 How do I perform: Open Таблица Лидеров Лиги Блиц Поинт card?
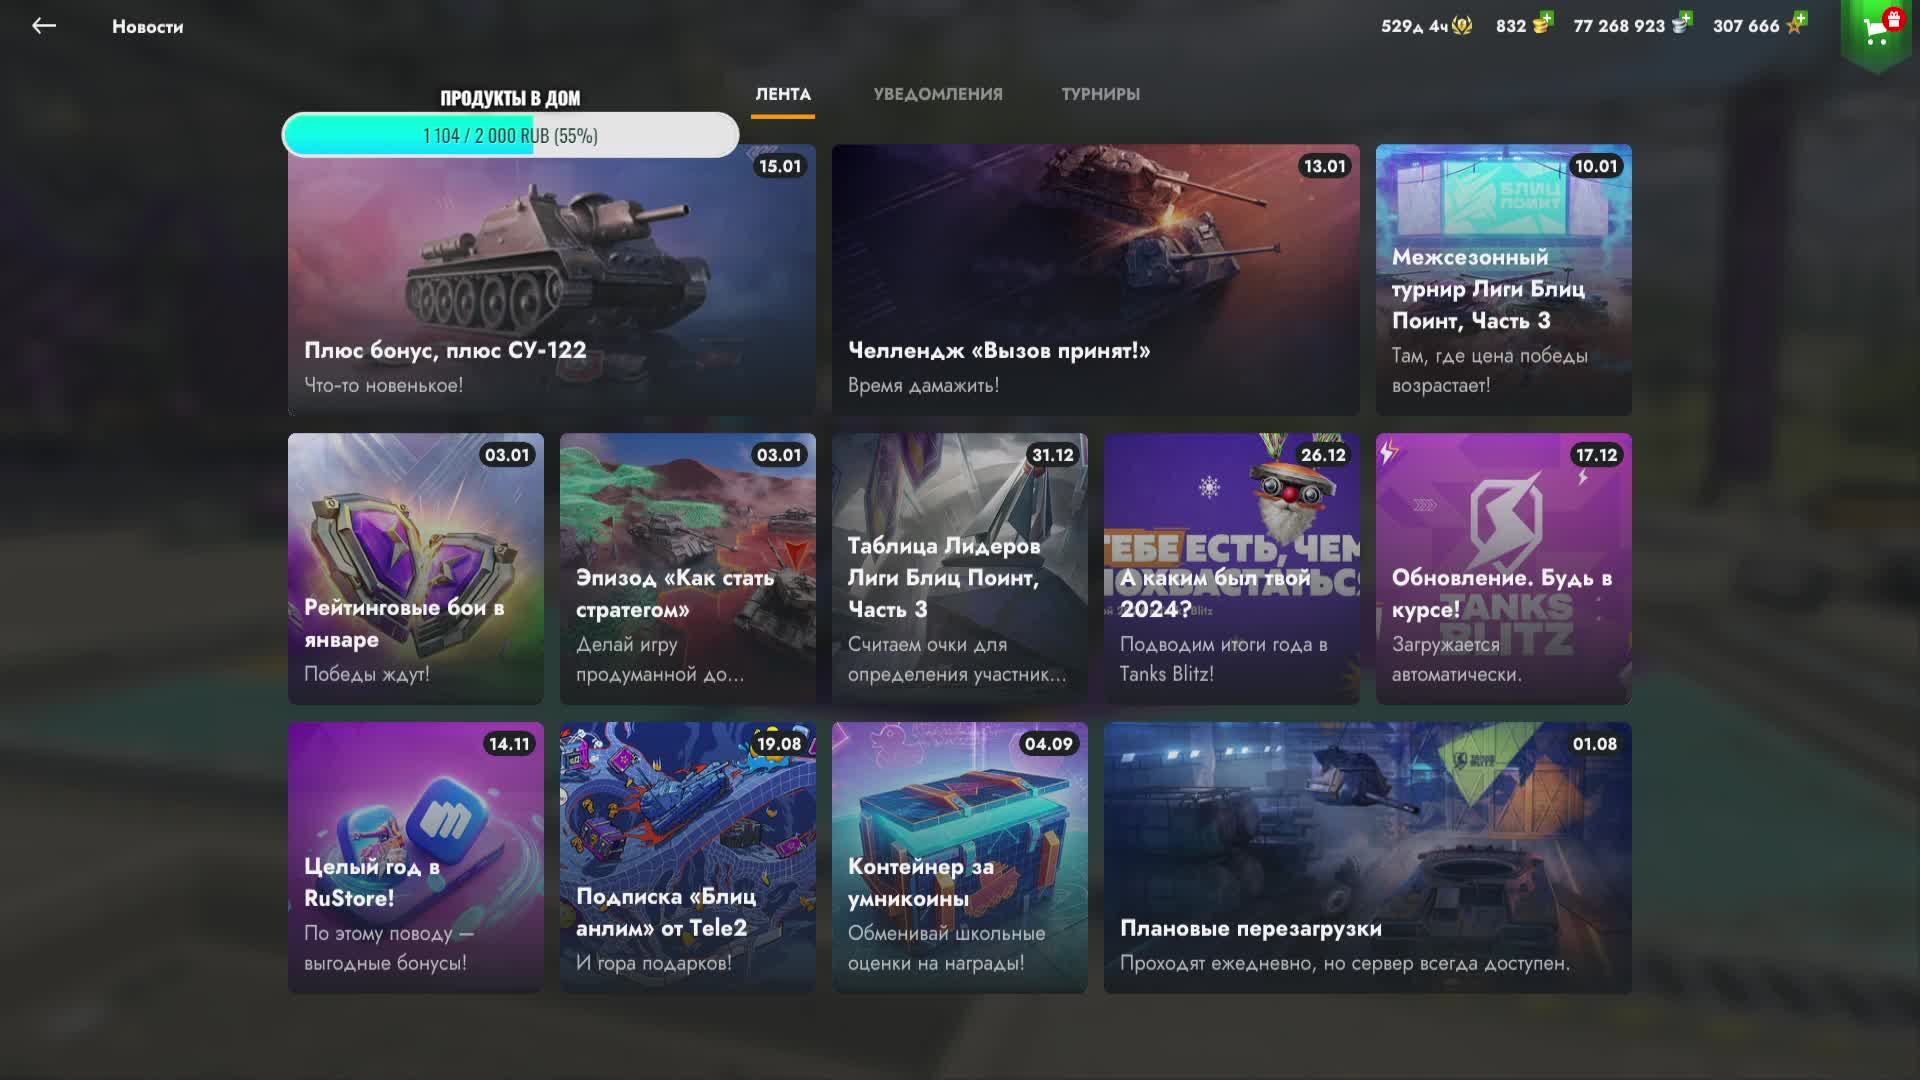point(960,569)
